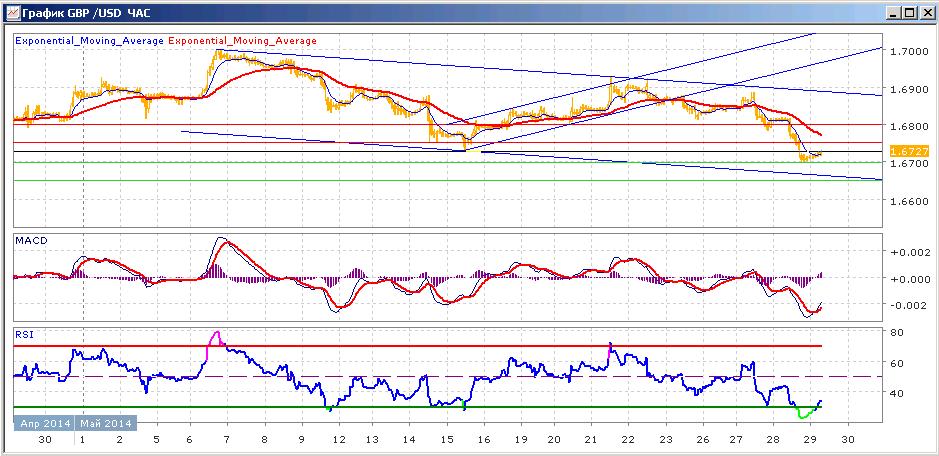
Task: Click date 29 on the time axis
Action: coord(810,439)
